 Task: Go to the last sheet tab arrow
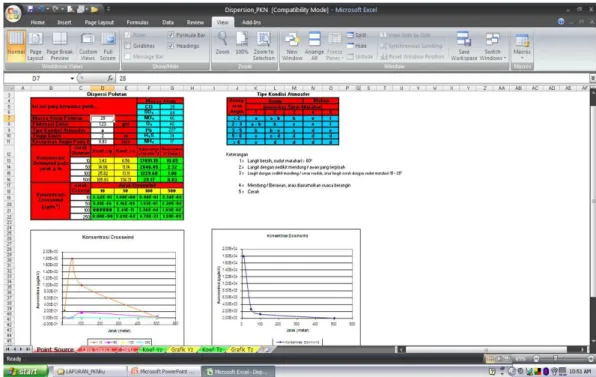pyautogui.click(x=28, y=349)
